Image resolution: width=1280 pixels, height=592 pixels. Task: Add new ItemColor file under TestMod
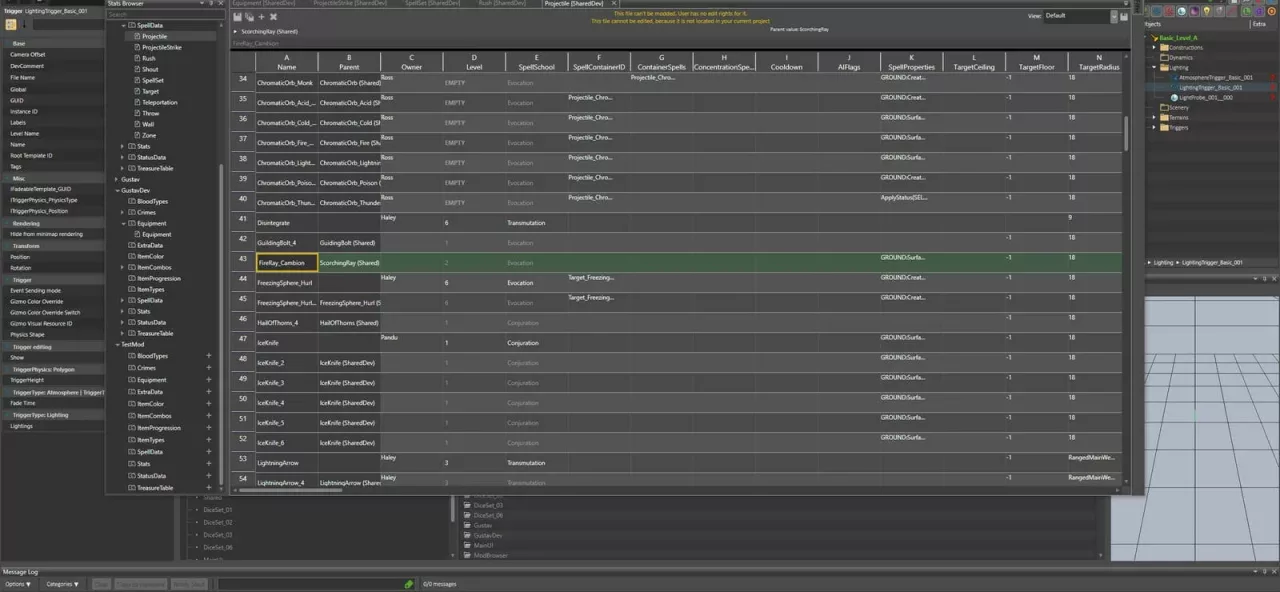(x=209, y=404)
